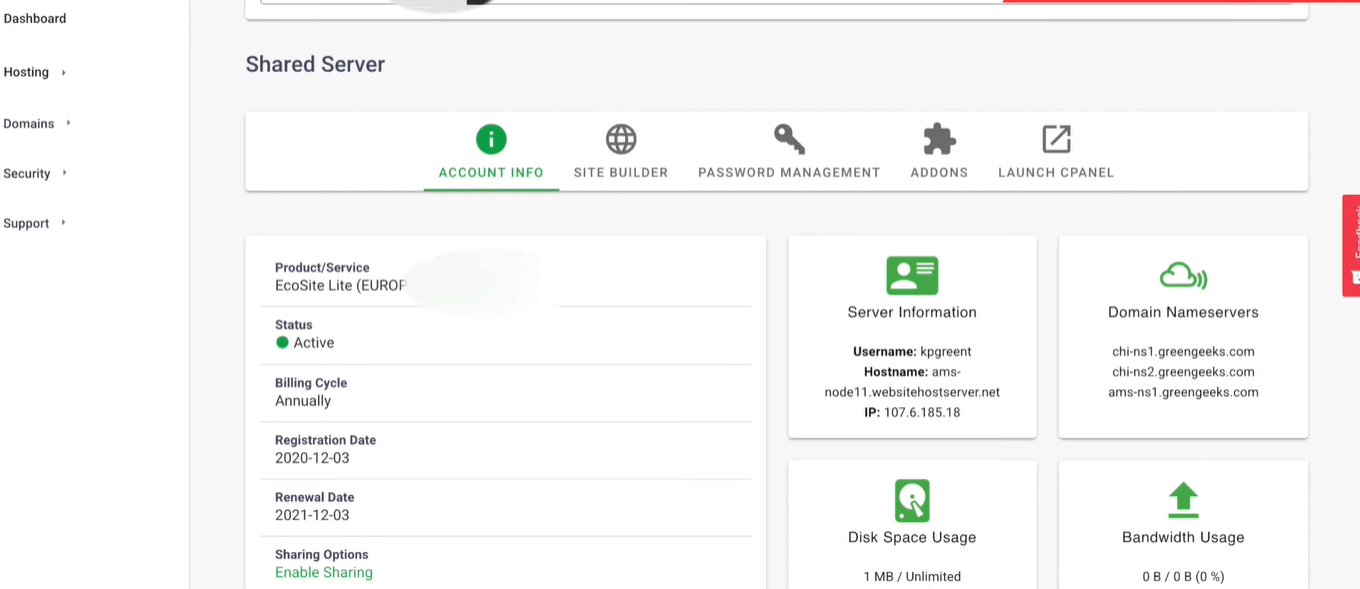Switch to the Site Builder tab label

coord(621,172)
